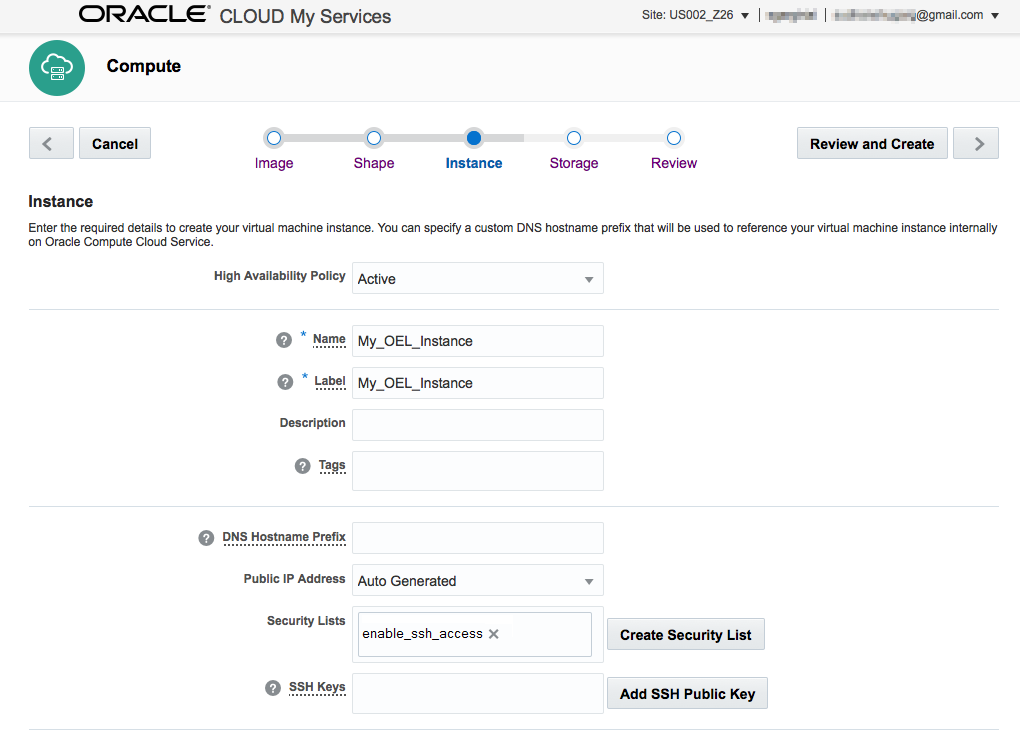Click inside the Description input field
1020x732 pixels.
click(477, 424)
